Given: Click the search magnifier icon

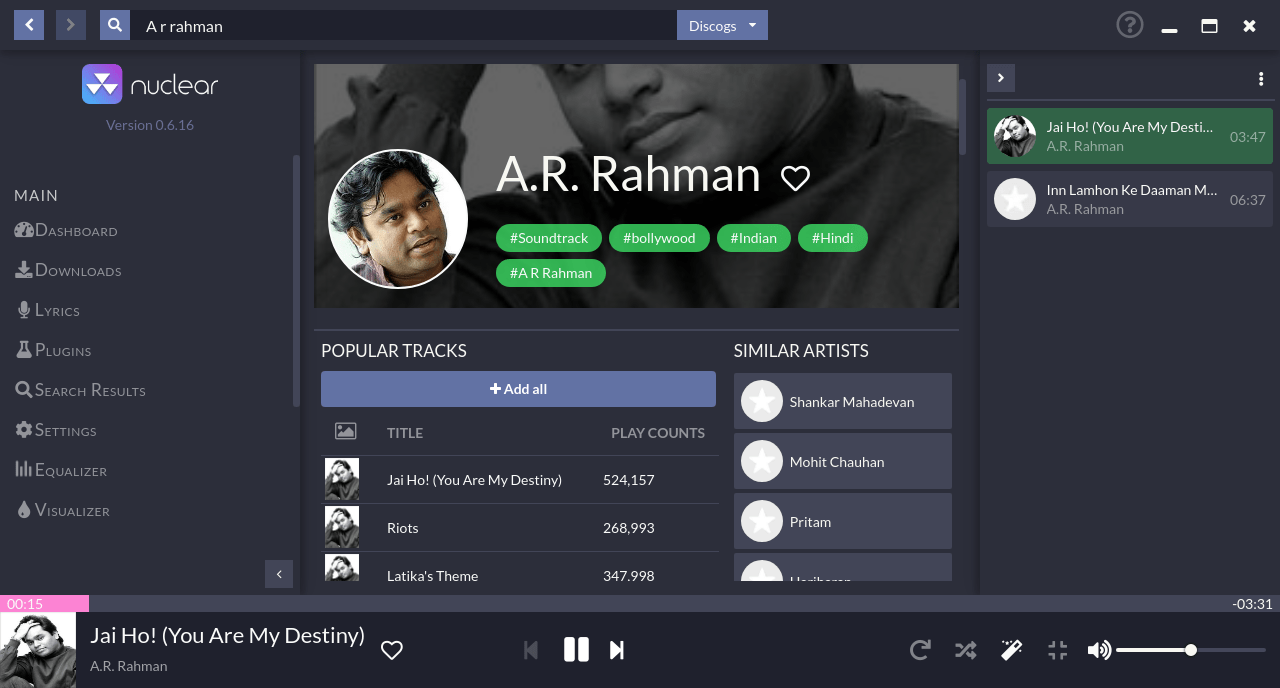Looking at the screenshot, I should tap(115, 25).
